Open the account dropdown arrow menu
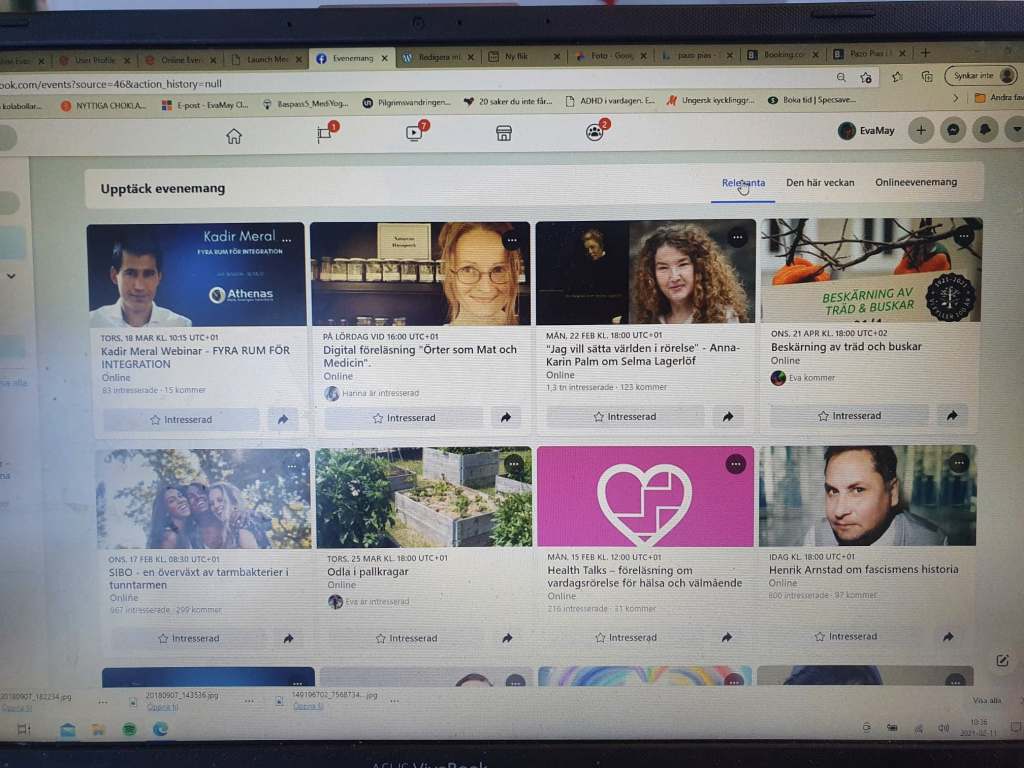The width and height of the screenshot is (1024, 768). tap(1016, 130)
